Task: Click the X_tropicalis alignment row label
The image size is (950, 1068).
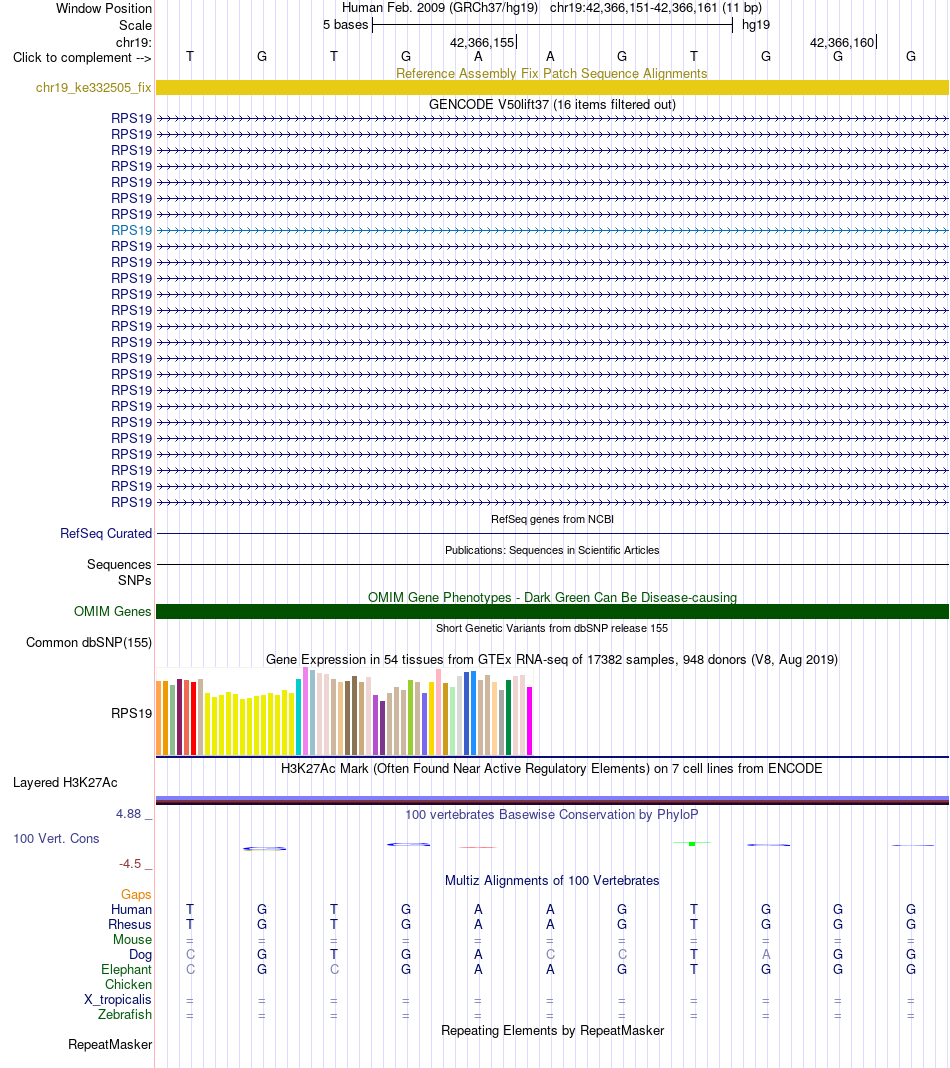Action: [117, 999]
